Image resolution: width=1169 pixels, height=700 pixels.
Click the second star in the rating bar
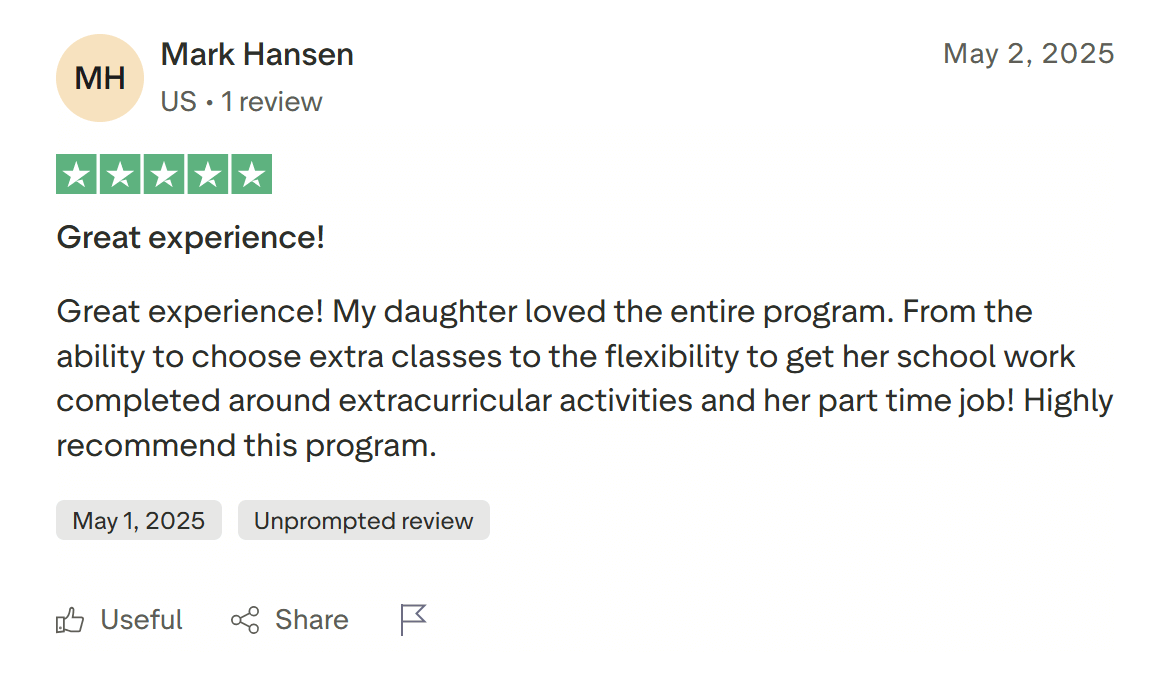coord(119,173)
